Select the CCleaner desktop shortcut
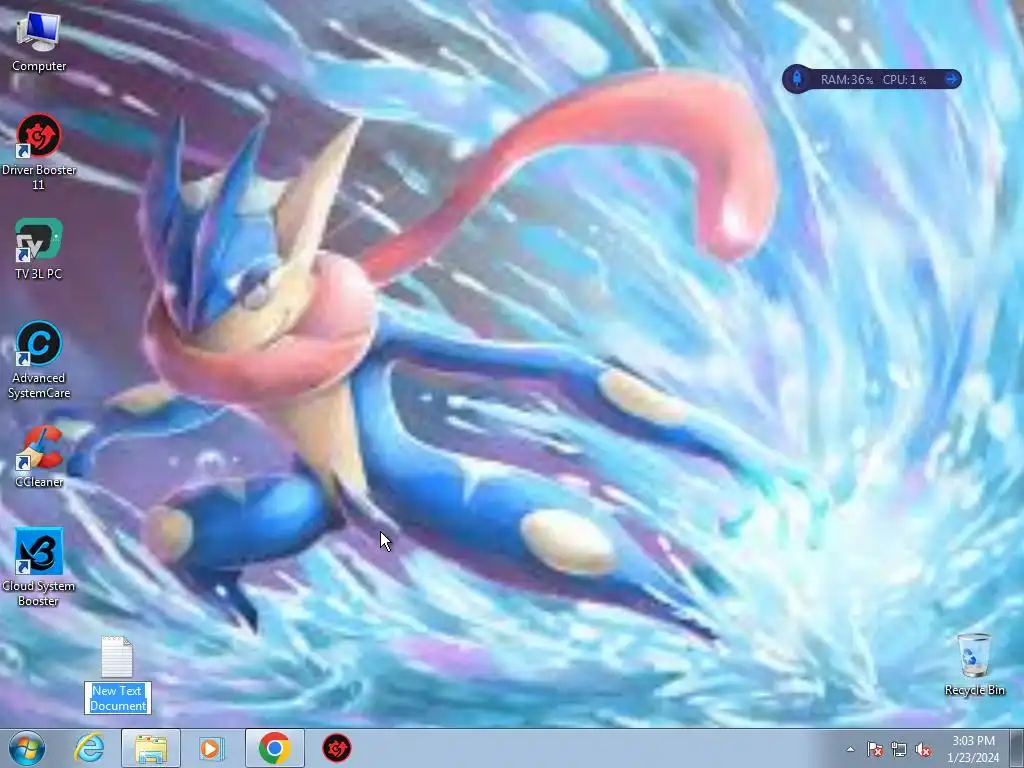This screenshot has width=1024, height=768. click(39, 456)
